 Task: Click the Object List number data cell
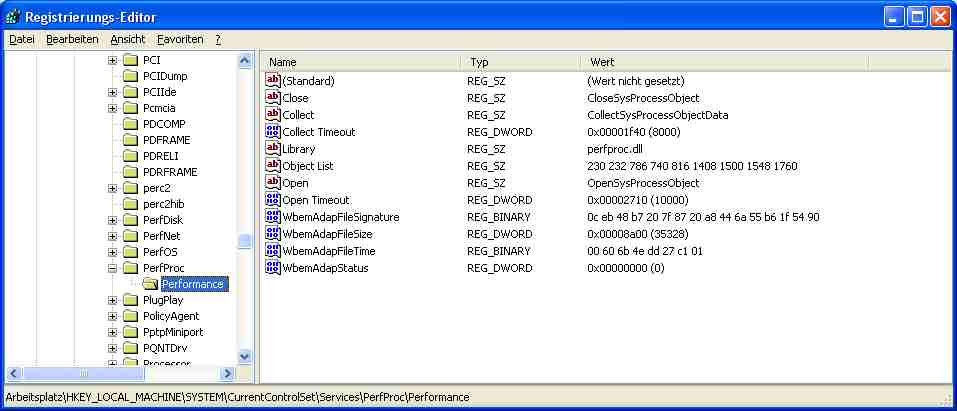point(692,165)
